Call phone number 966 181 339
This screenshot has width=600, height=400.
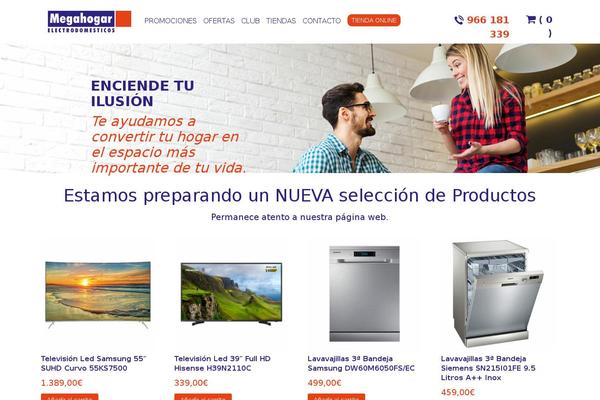coord(488,27)
